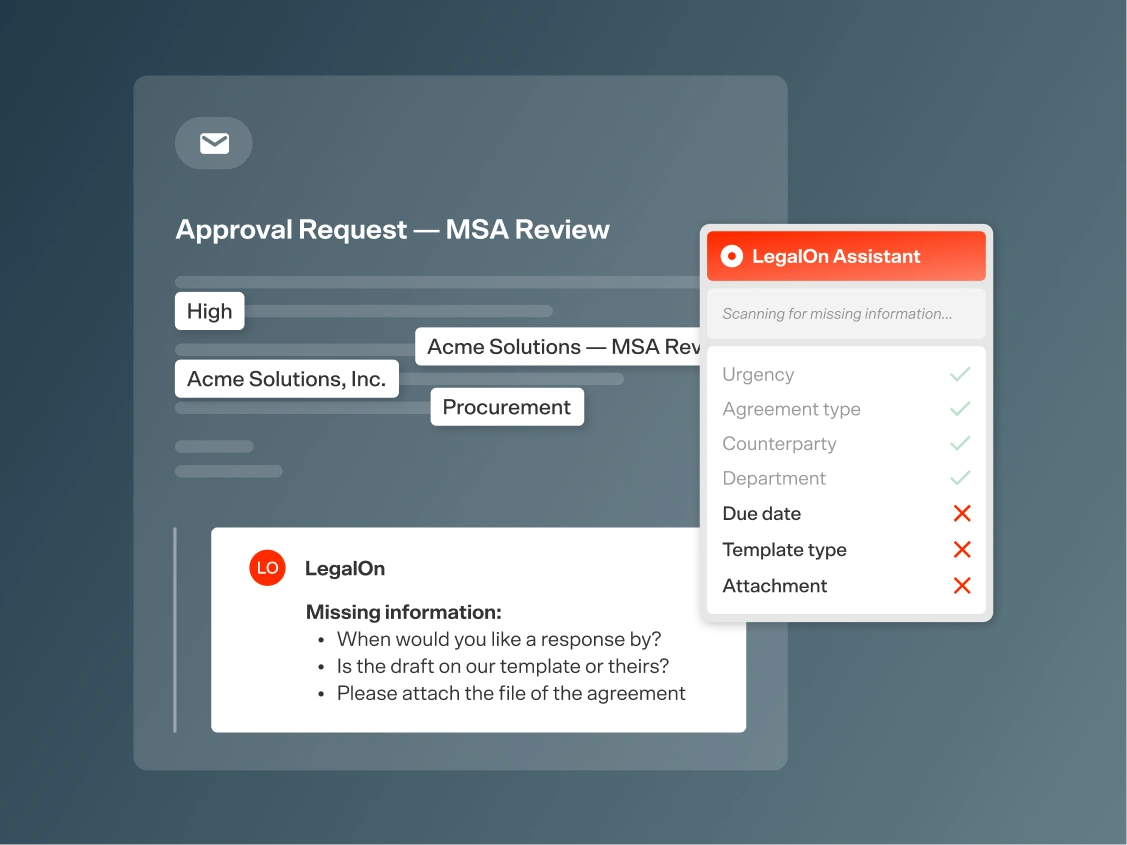Select the High urgency tag

tap(210, 311)
